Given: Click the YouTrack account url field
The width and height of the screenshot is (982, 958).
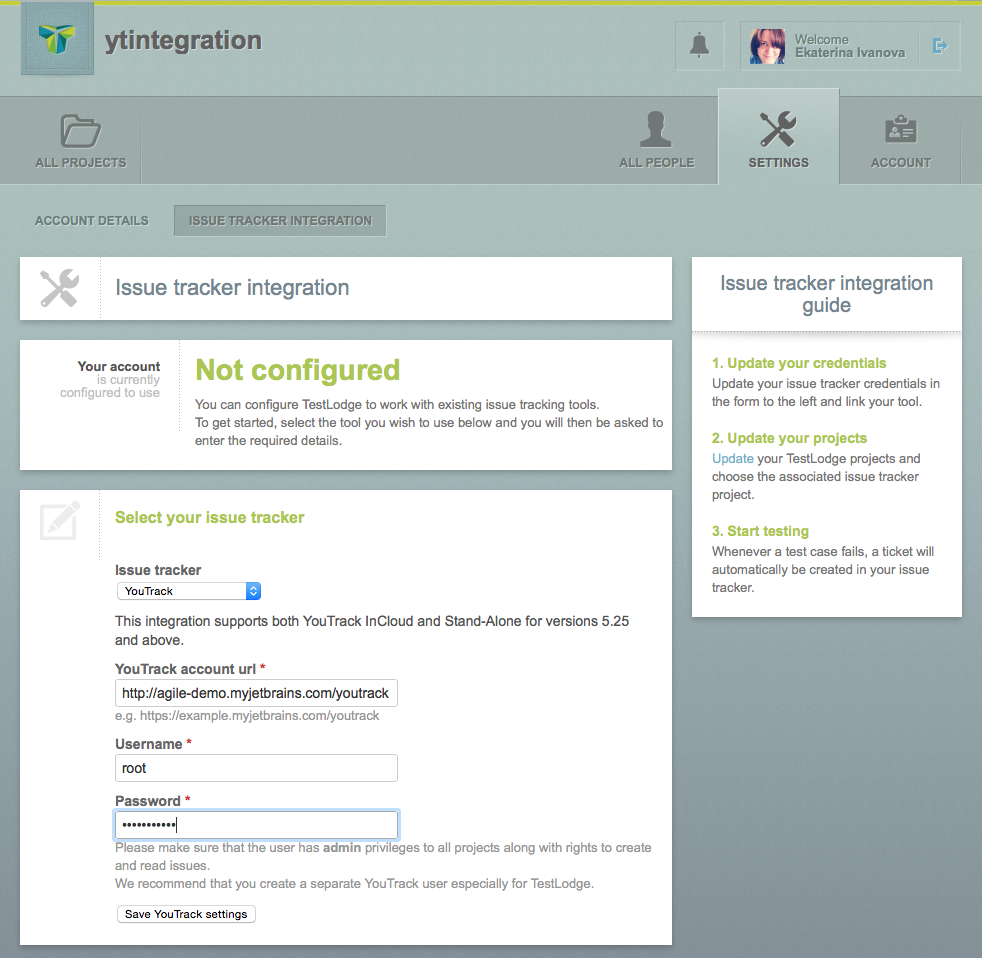Looking at the screenshot, I should pos(256,693).
